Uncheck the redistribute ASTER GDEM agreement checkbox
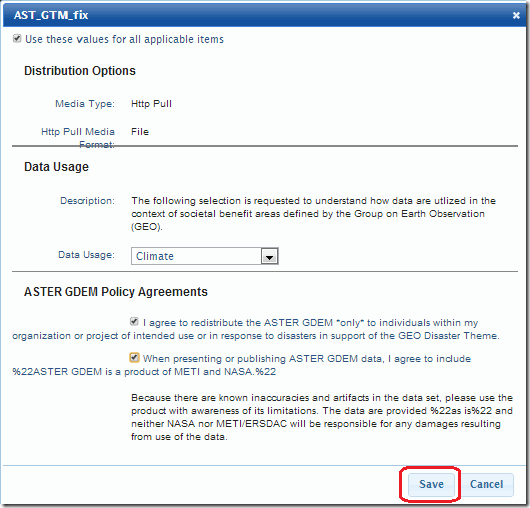Screen dimensions: 530x508 click(x=134, y=321)
